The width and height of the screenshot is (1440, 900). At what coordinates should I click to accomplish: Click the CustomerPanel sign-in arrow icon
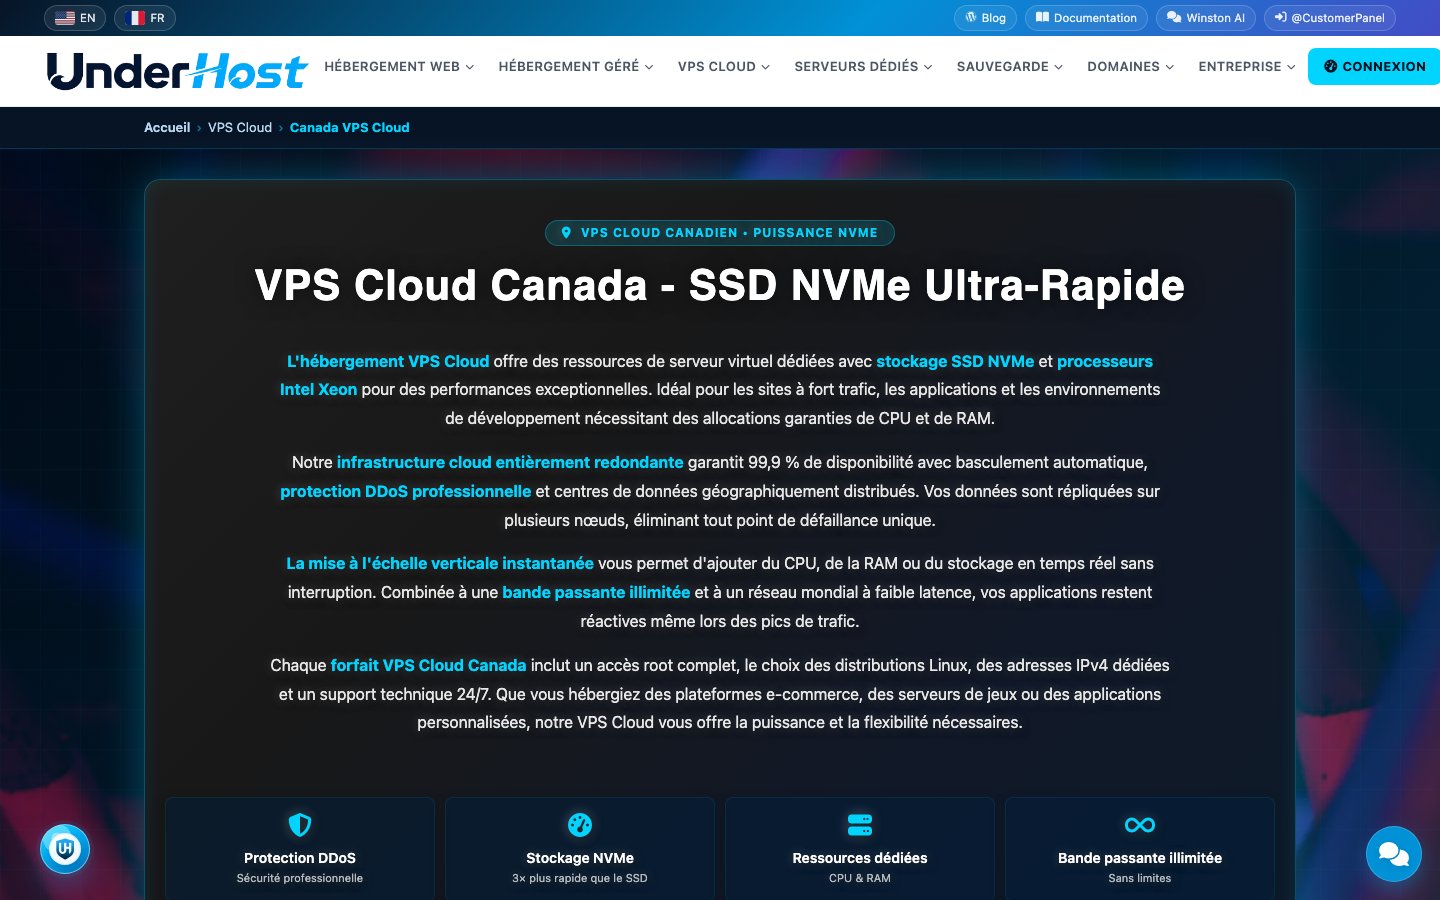tap(1280, 17)
